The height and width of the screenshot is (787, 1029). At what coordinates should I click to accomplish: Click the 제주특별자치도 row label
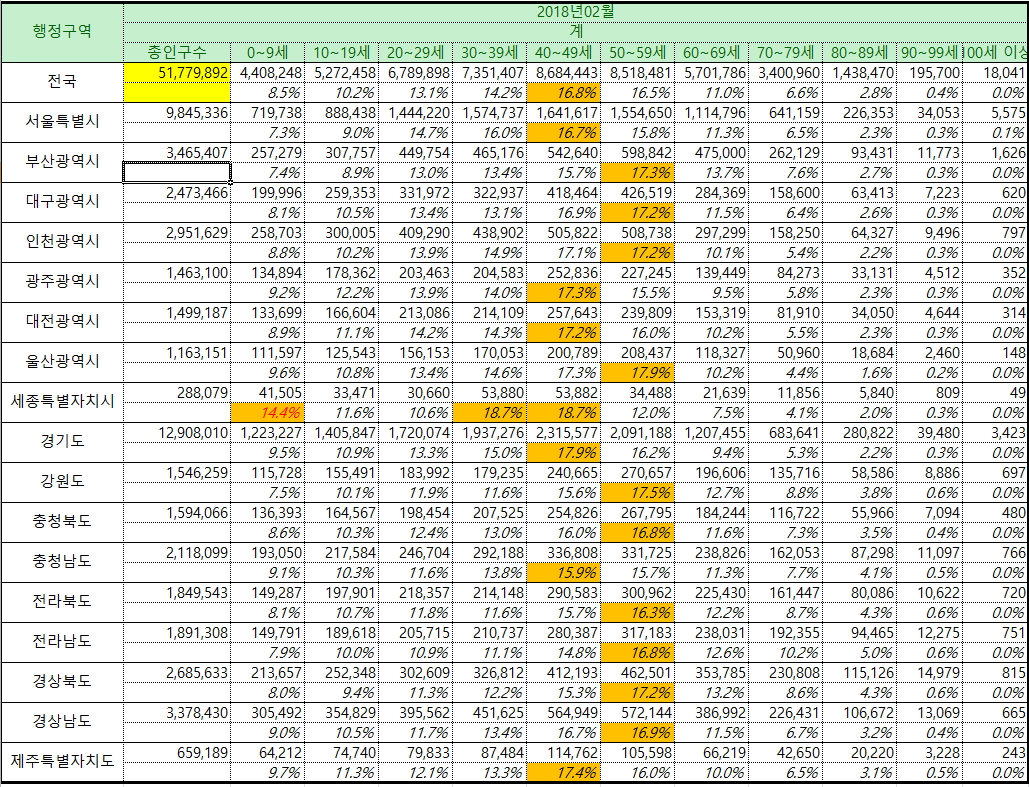click(62, 763)
